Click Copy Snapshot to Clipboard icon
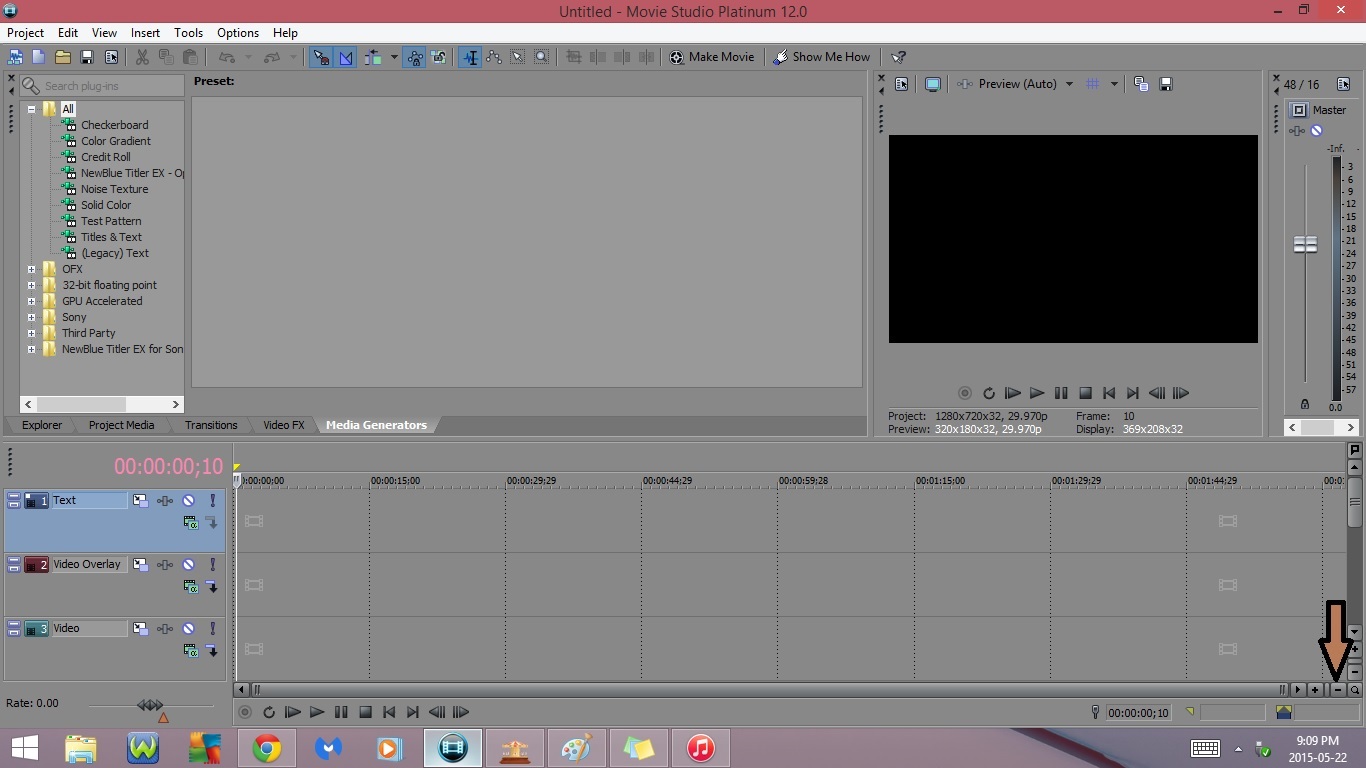Screen dimensions: 1366x768 1141,84
